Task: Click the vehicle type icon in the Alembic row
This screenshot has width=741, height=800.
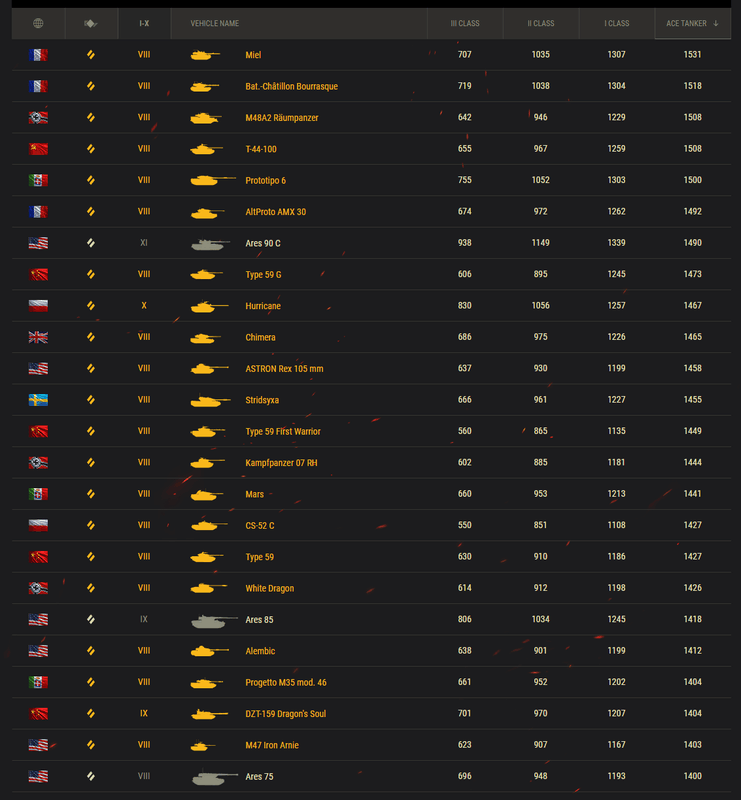Action: (91, 651)
